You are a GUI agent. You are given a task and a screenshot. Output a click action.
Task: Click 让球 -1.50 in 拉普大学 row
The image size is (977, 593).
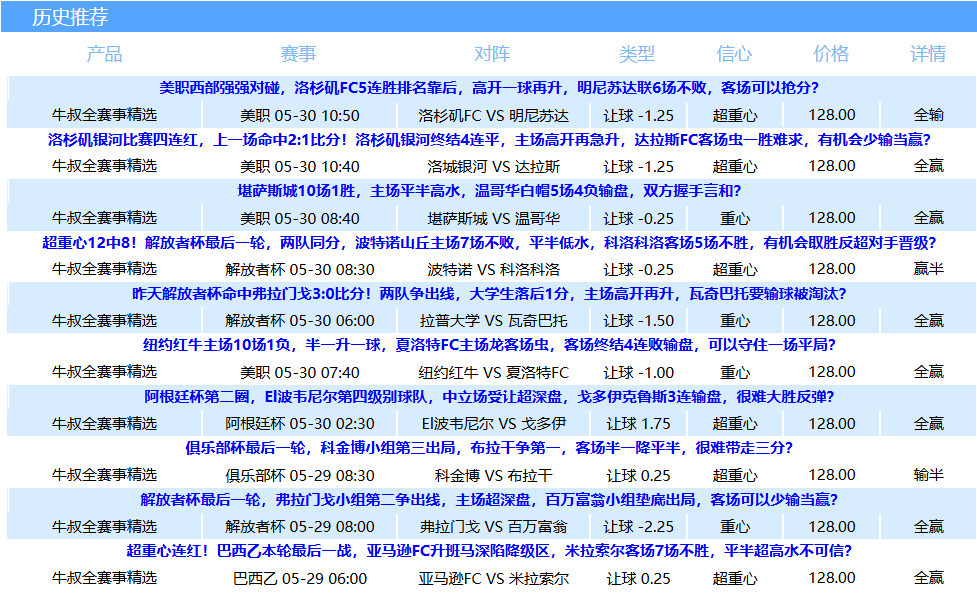639,321
